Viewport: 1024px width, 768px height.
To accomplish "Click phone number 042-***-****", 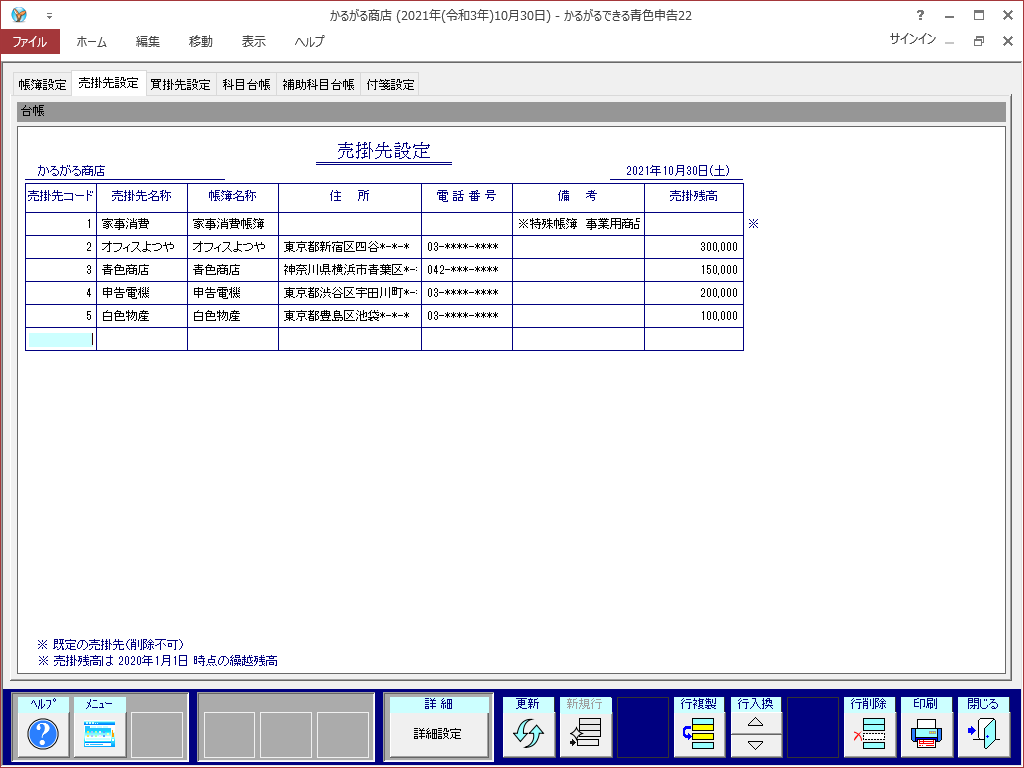I will click(466, 270).
